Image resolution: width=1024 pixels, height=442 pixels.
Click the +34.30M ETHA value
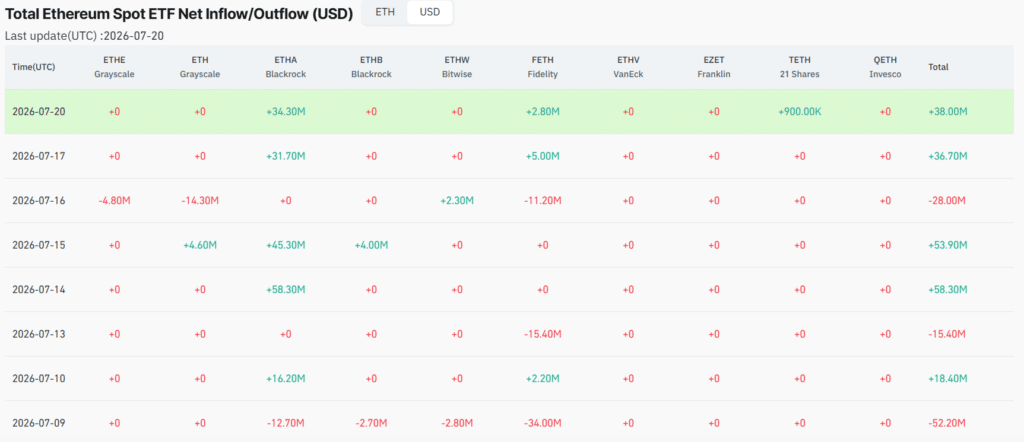pyautogui.click(x=285, y=112)
